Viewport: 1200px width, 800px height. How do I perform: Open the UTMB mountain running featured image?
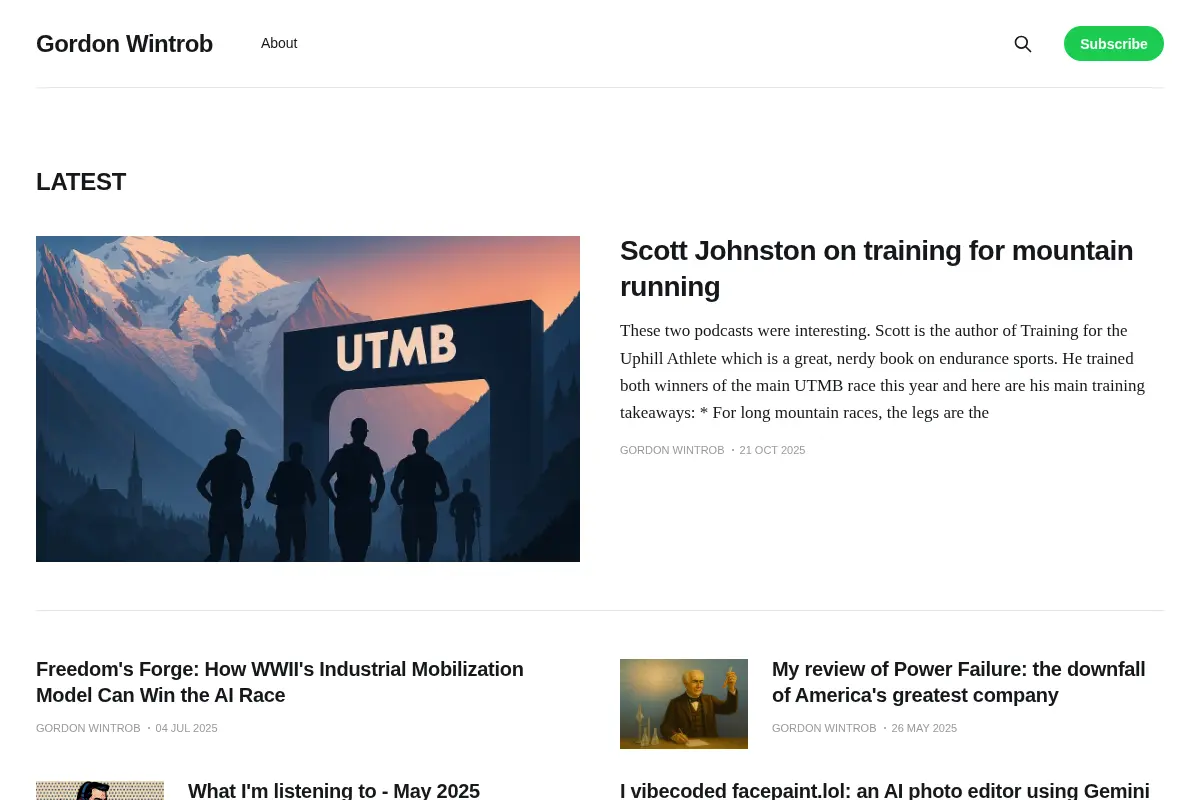[x=308, y=399]
